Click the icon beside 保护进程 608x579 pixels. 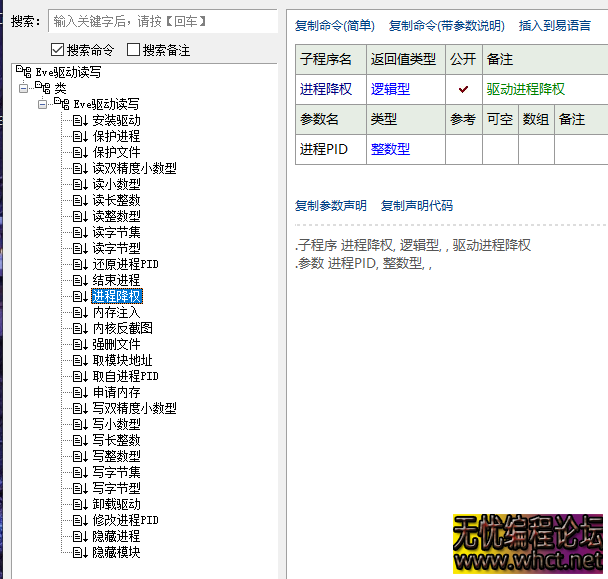[81, 136]
